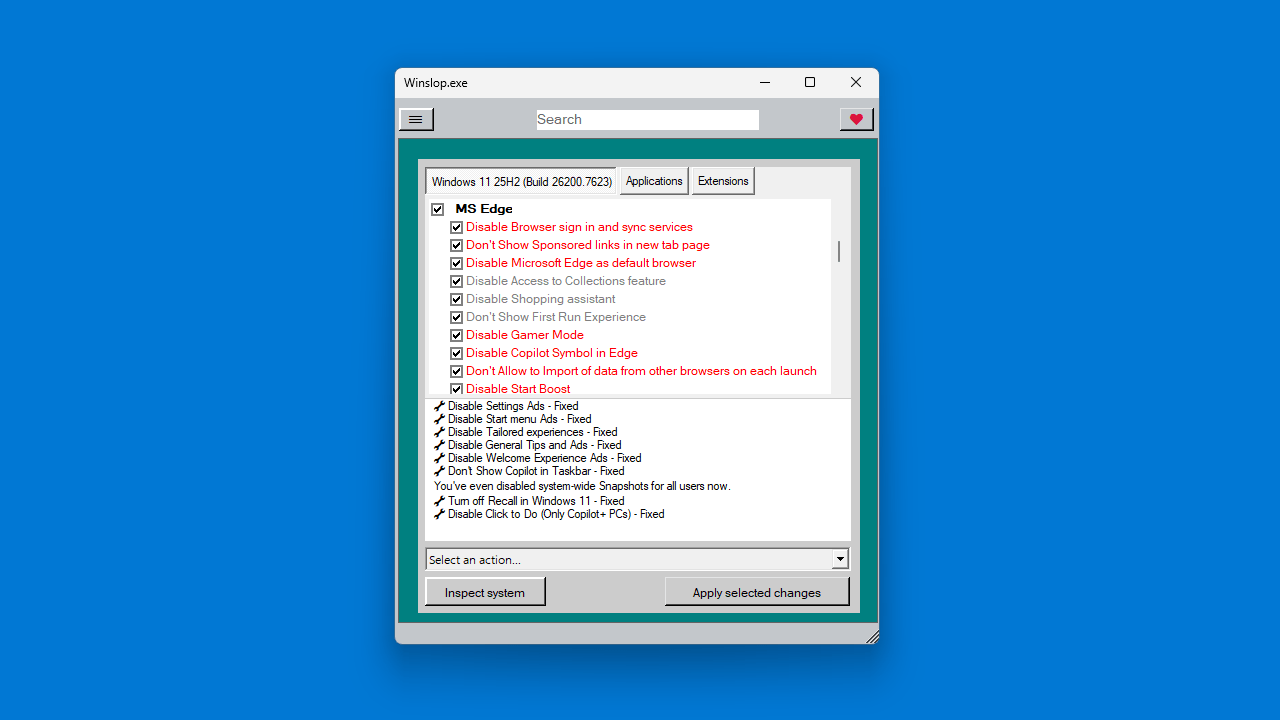The image size is (1280, 720).
Task: Toggle Disable Gamer Mode checkbox
Action: pos(456,335)
